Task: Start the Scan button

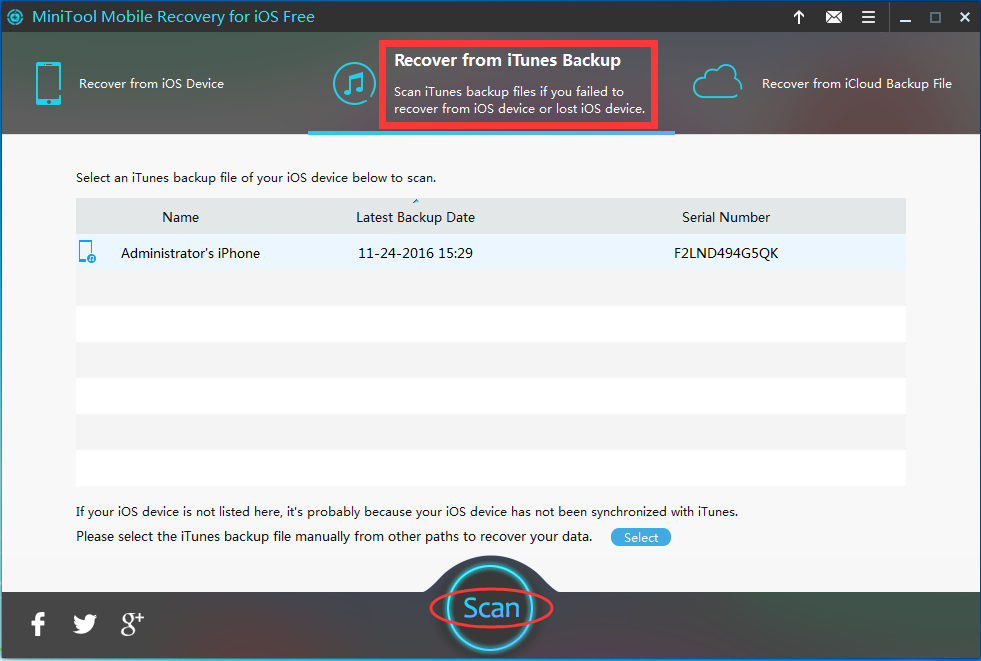Action: 491,608
